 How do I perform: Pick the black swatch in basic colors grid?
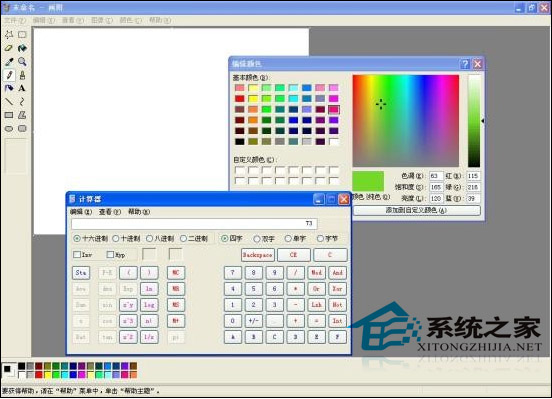240,142
